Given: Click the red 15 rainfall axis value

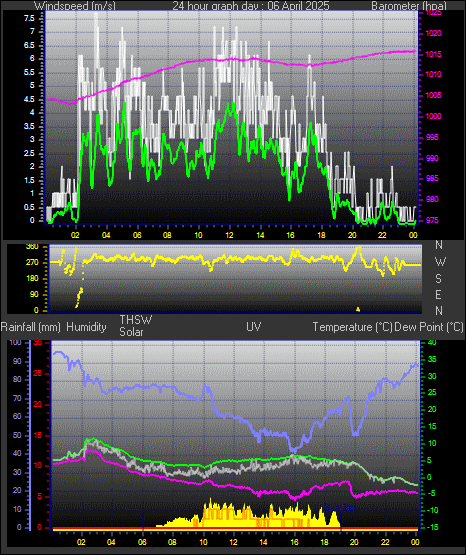Looking at the screenshot, I should coord(38,436).
